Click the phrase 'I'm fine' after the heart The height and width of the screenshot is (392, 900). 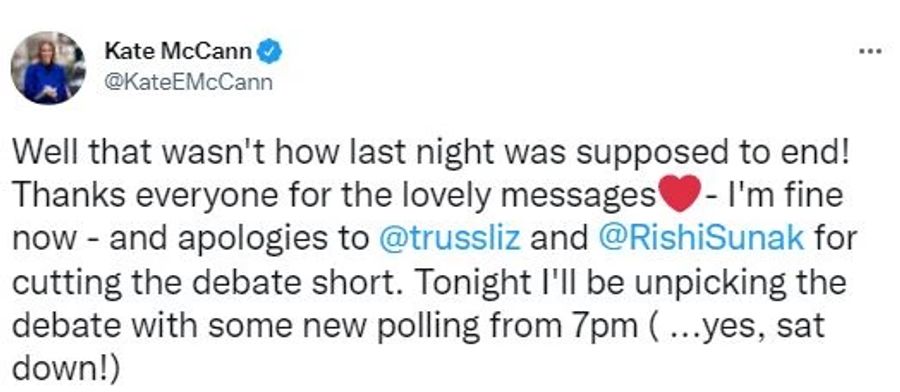[x=785, y=195]
